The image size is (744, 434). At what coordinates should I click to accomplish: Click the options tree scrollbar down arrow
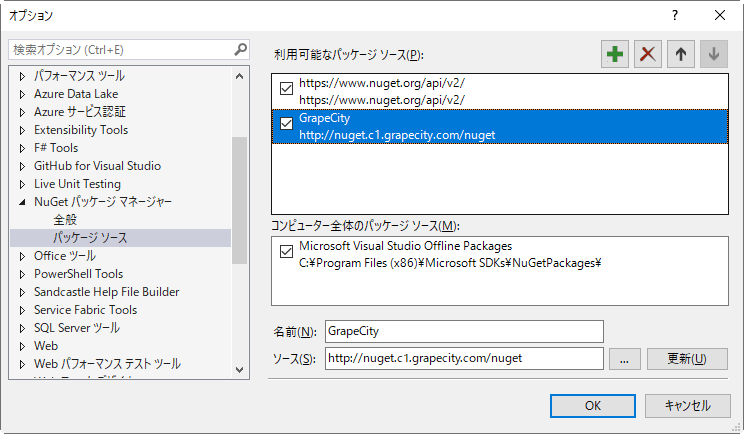(x=240, y=369)
